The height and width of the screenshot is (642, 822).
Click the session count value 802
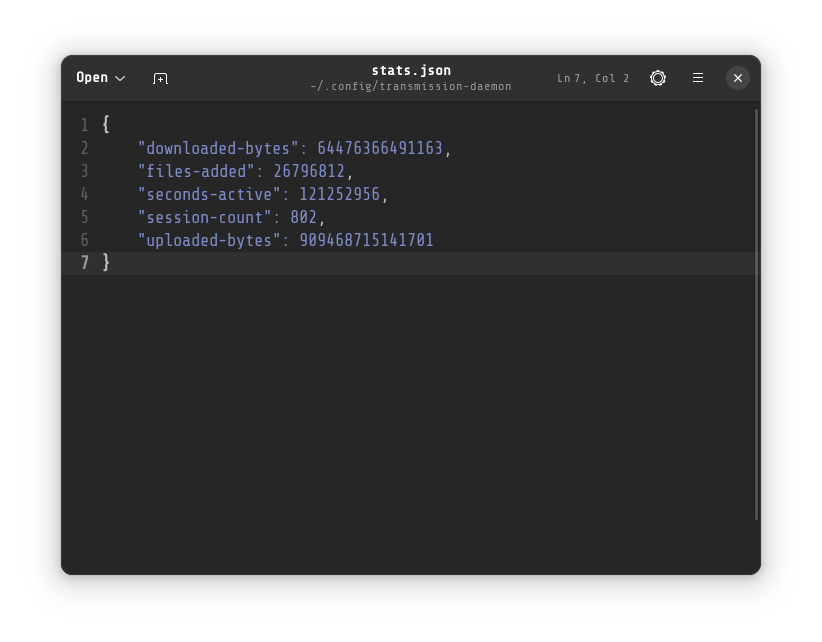click(303, 217)
